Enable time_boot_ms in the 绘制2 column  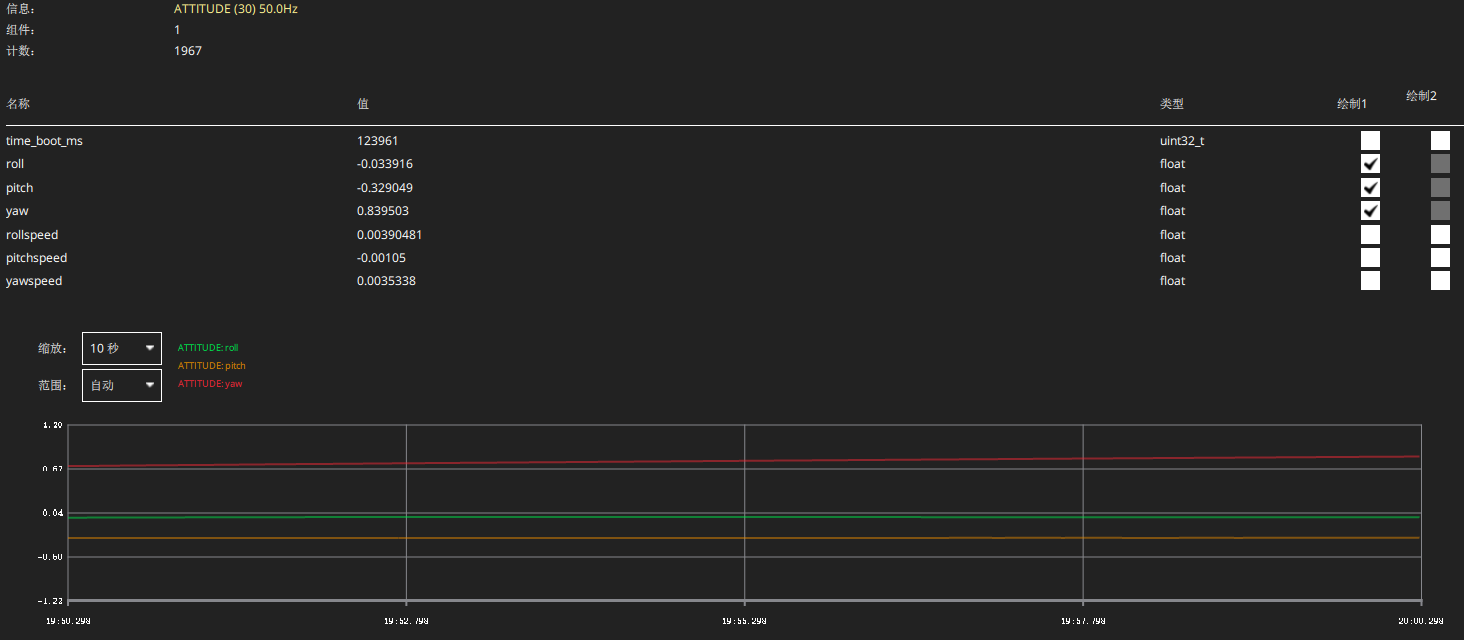tap(1440, 140)
